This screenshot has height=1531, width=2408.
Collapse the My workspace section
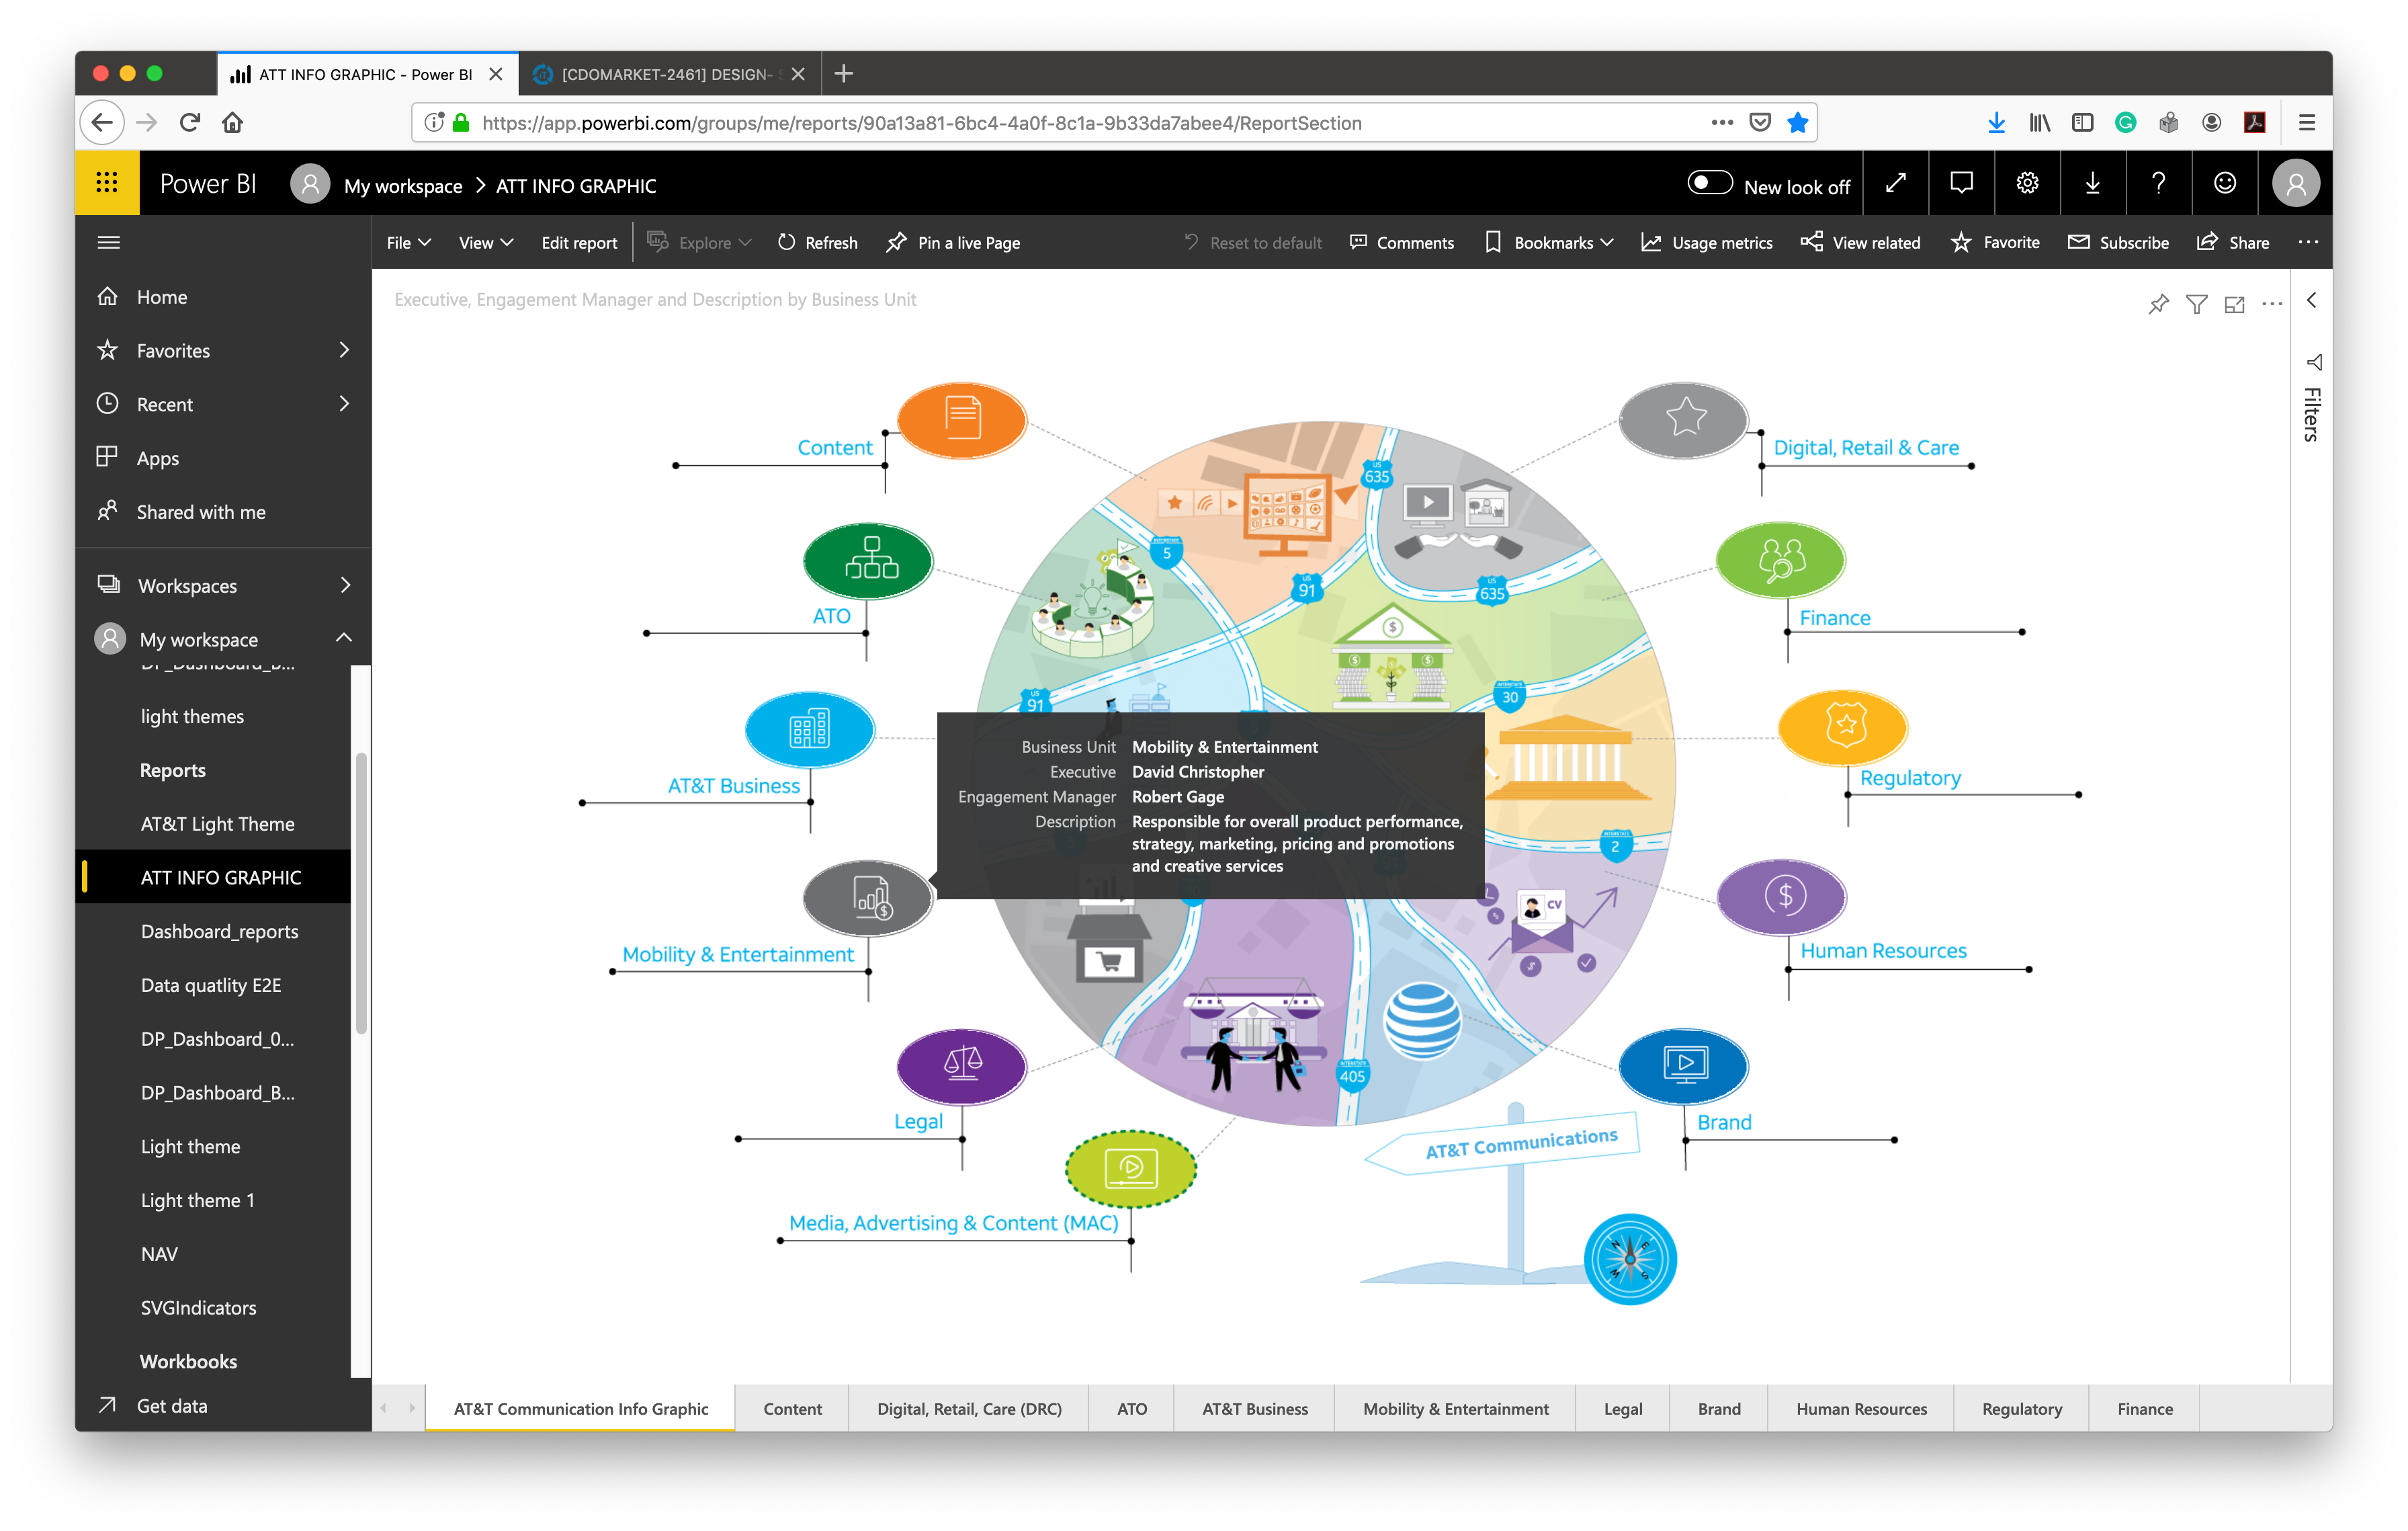344,638
